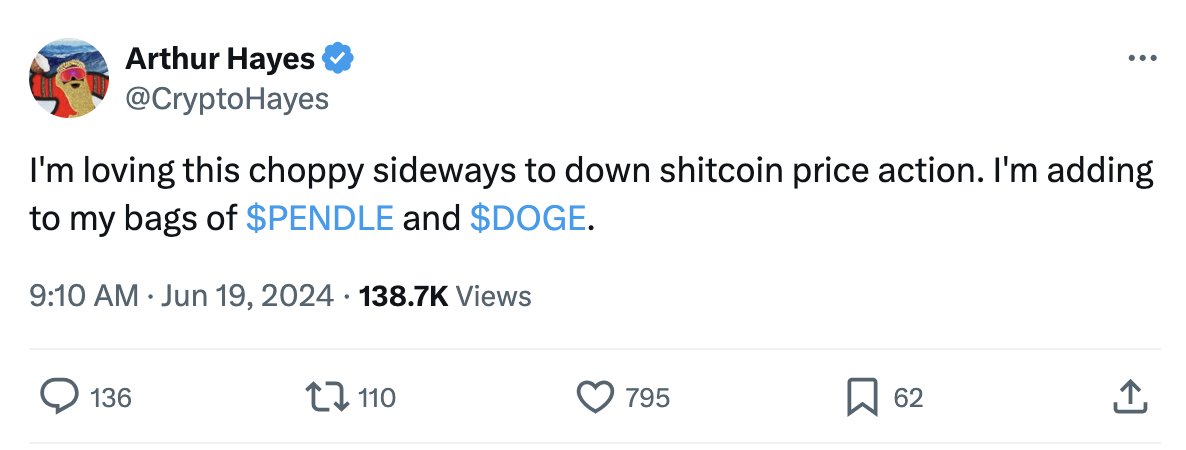Viewport: 1186px width, 450px height.
Task: Click the tweet body text
Action: click(x=590, y=171)
